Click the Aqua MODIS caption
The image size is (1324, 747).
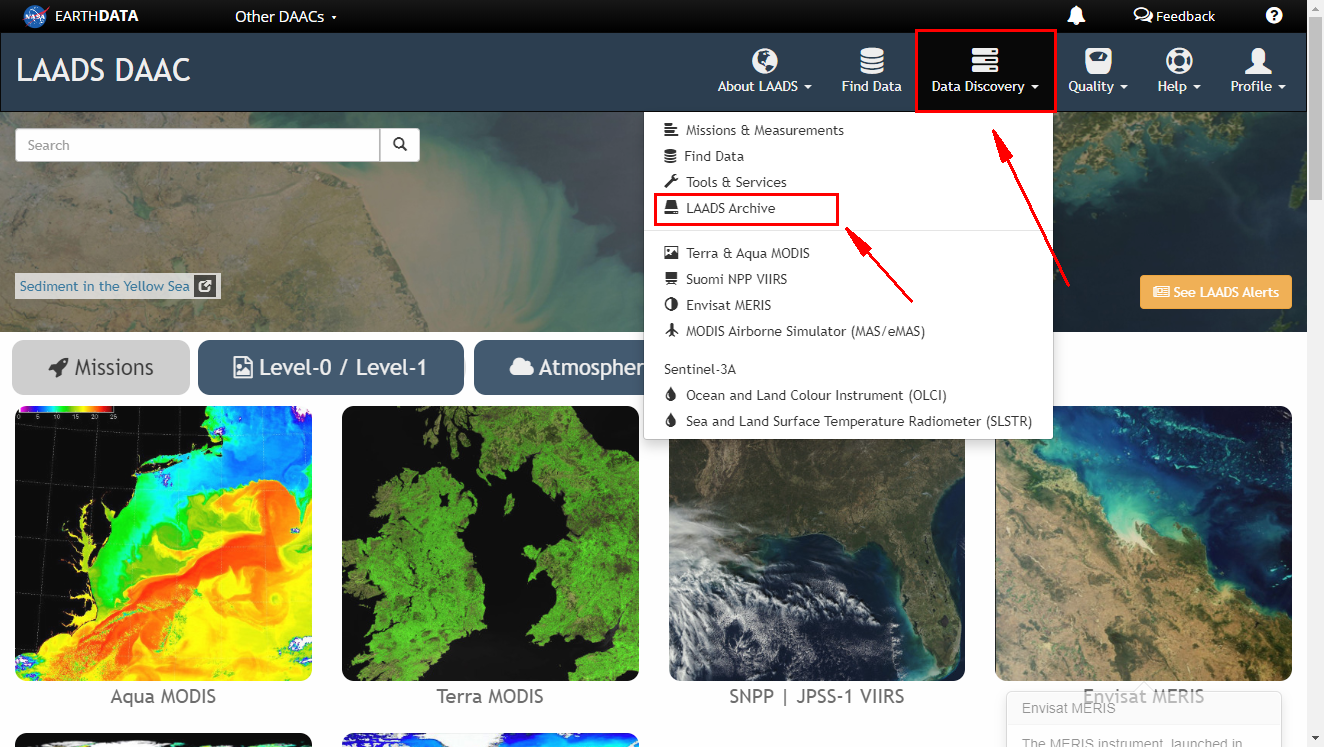pos(163,696)
